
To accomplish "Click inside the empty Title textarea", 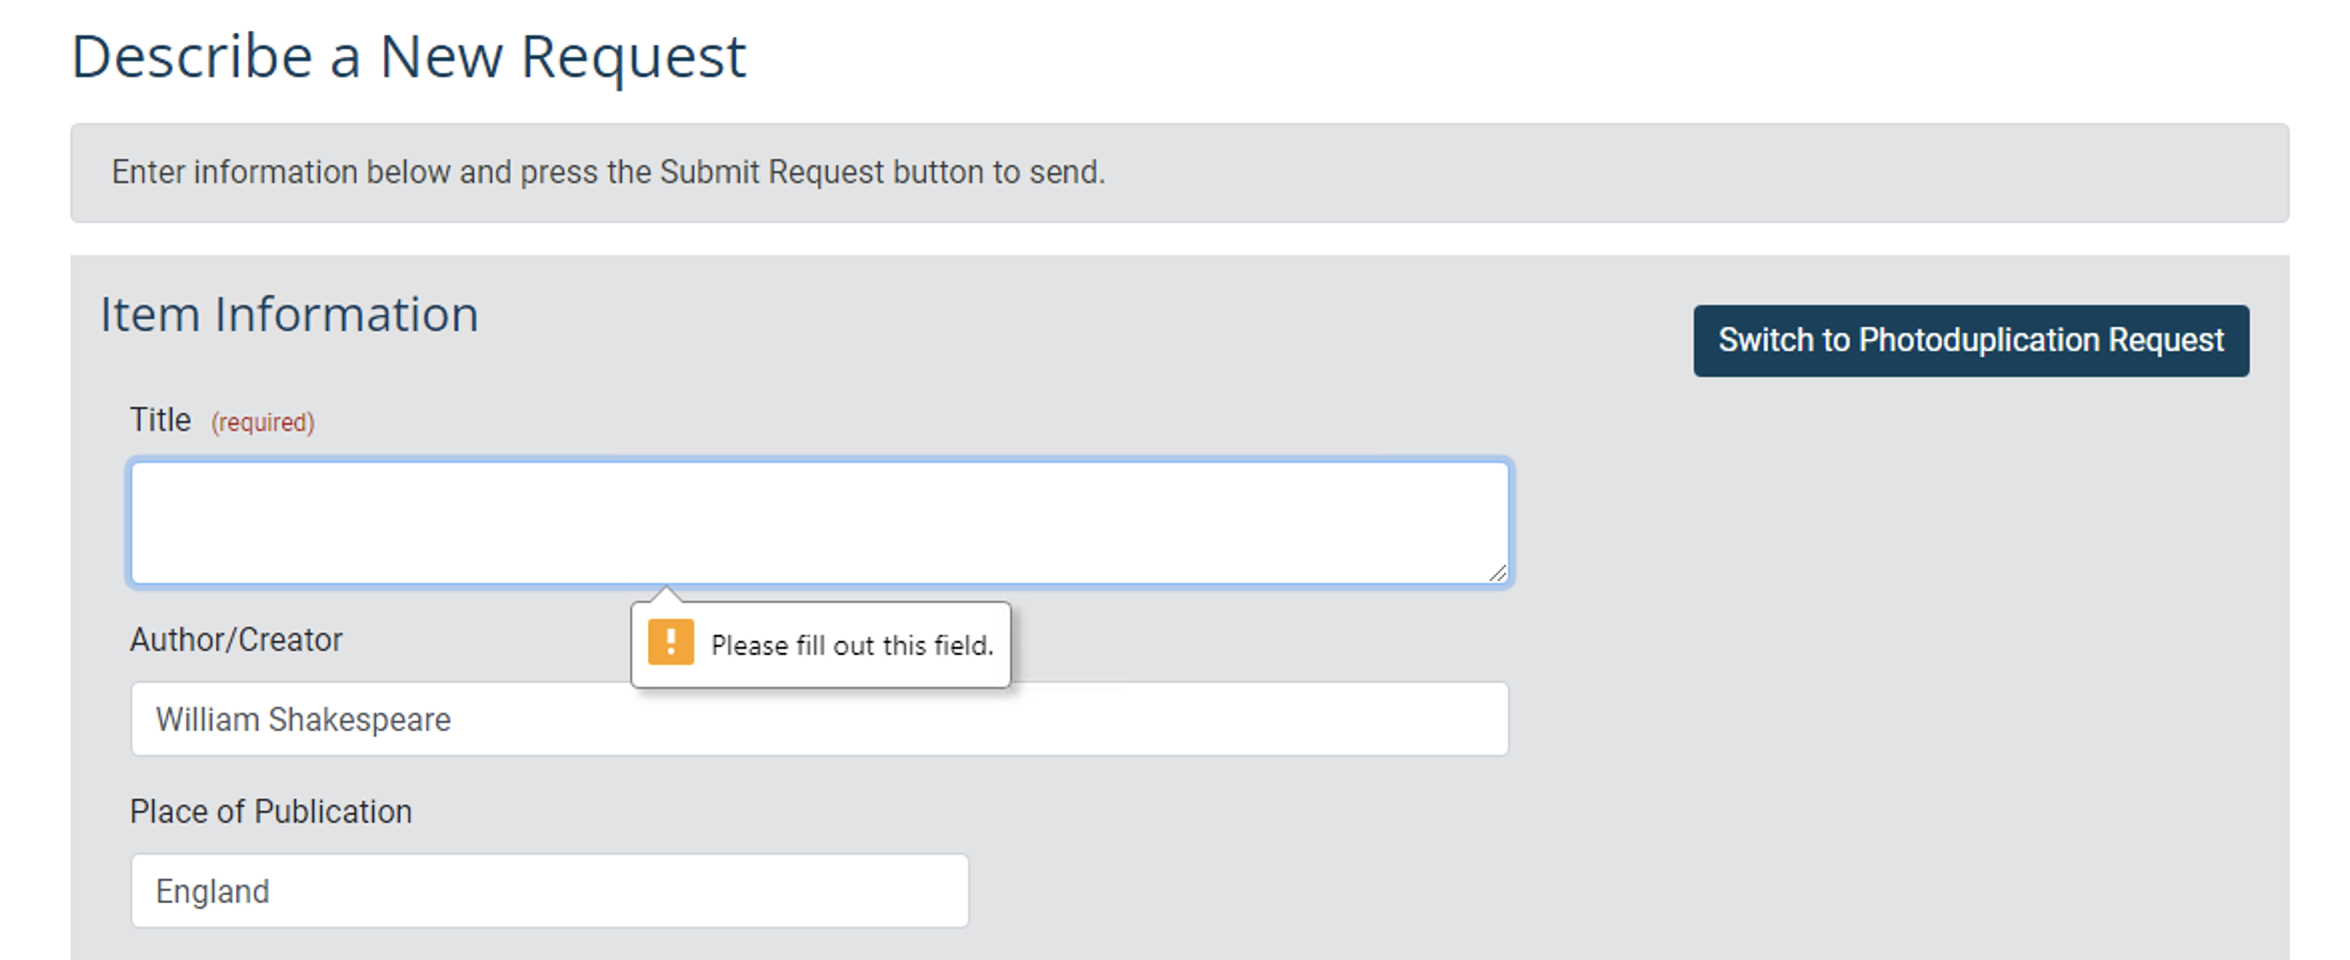I will (820, 520).
